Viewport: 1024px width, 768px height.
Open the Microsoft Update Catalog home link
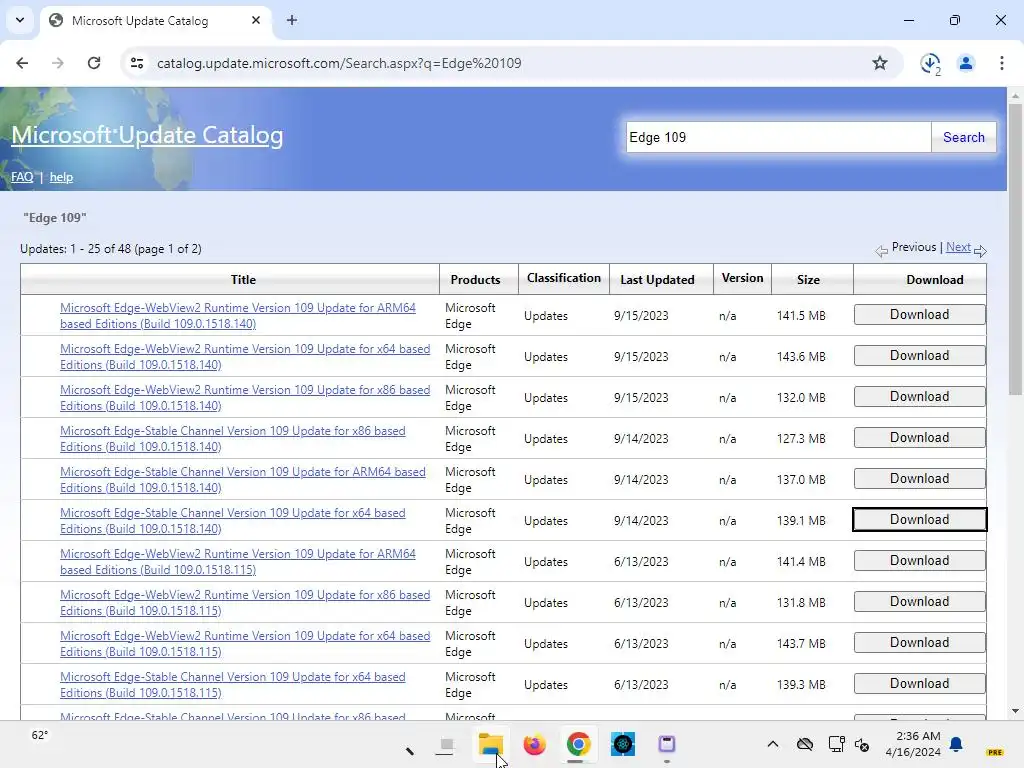point(147,135)
